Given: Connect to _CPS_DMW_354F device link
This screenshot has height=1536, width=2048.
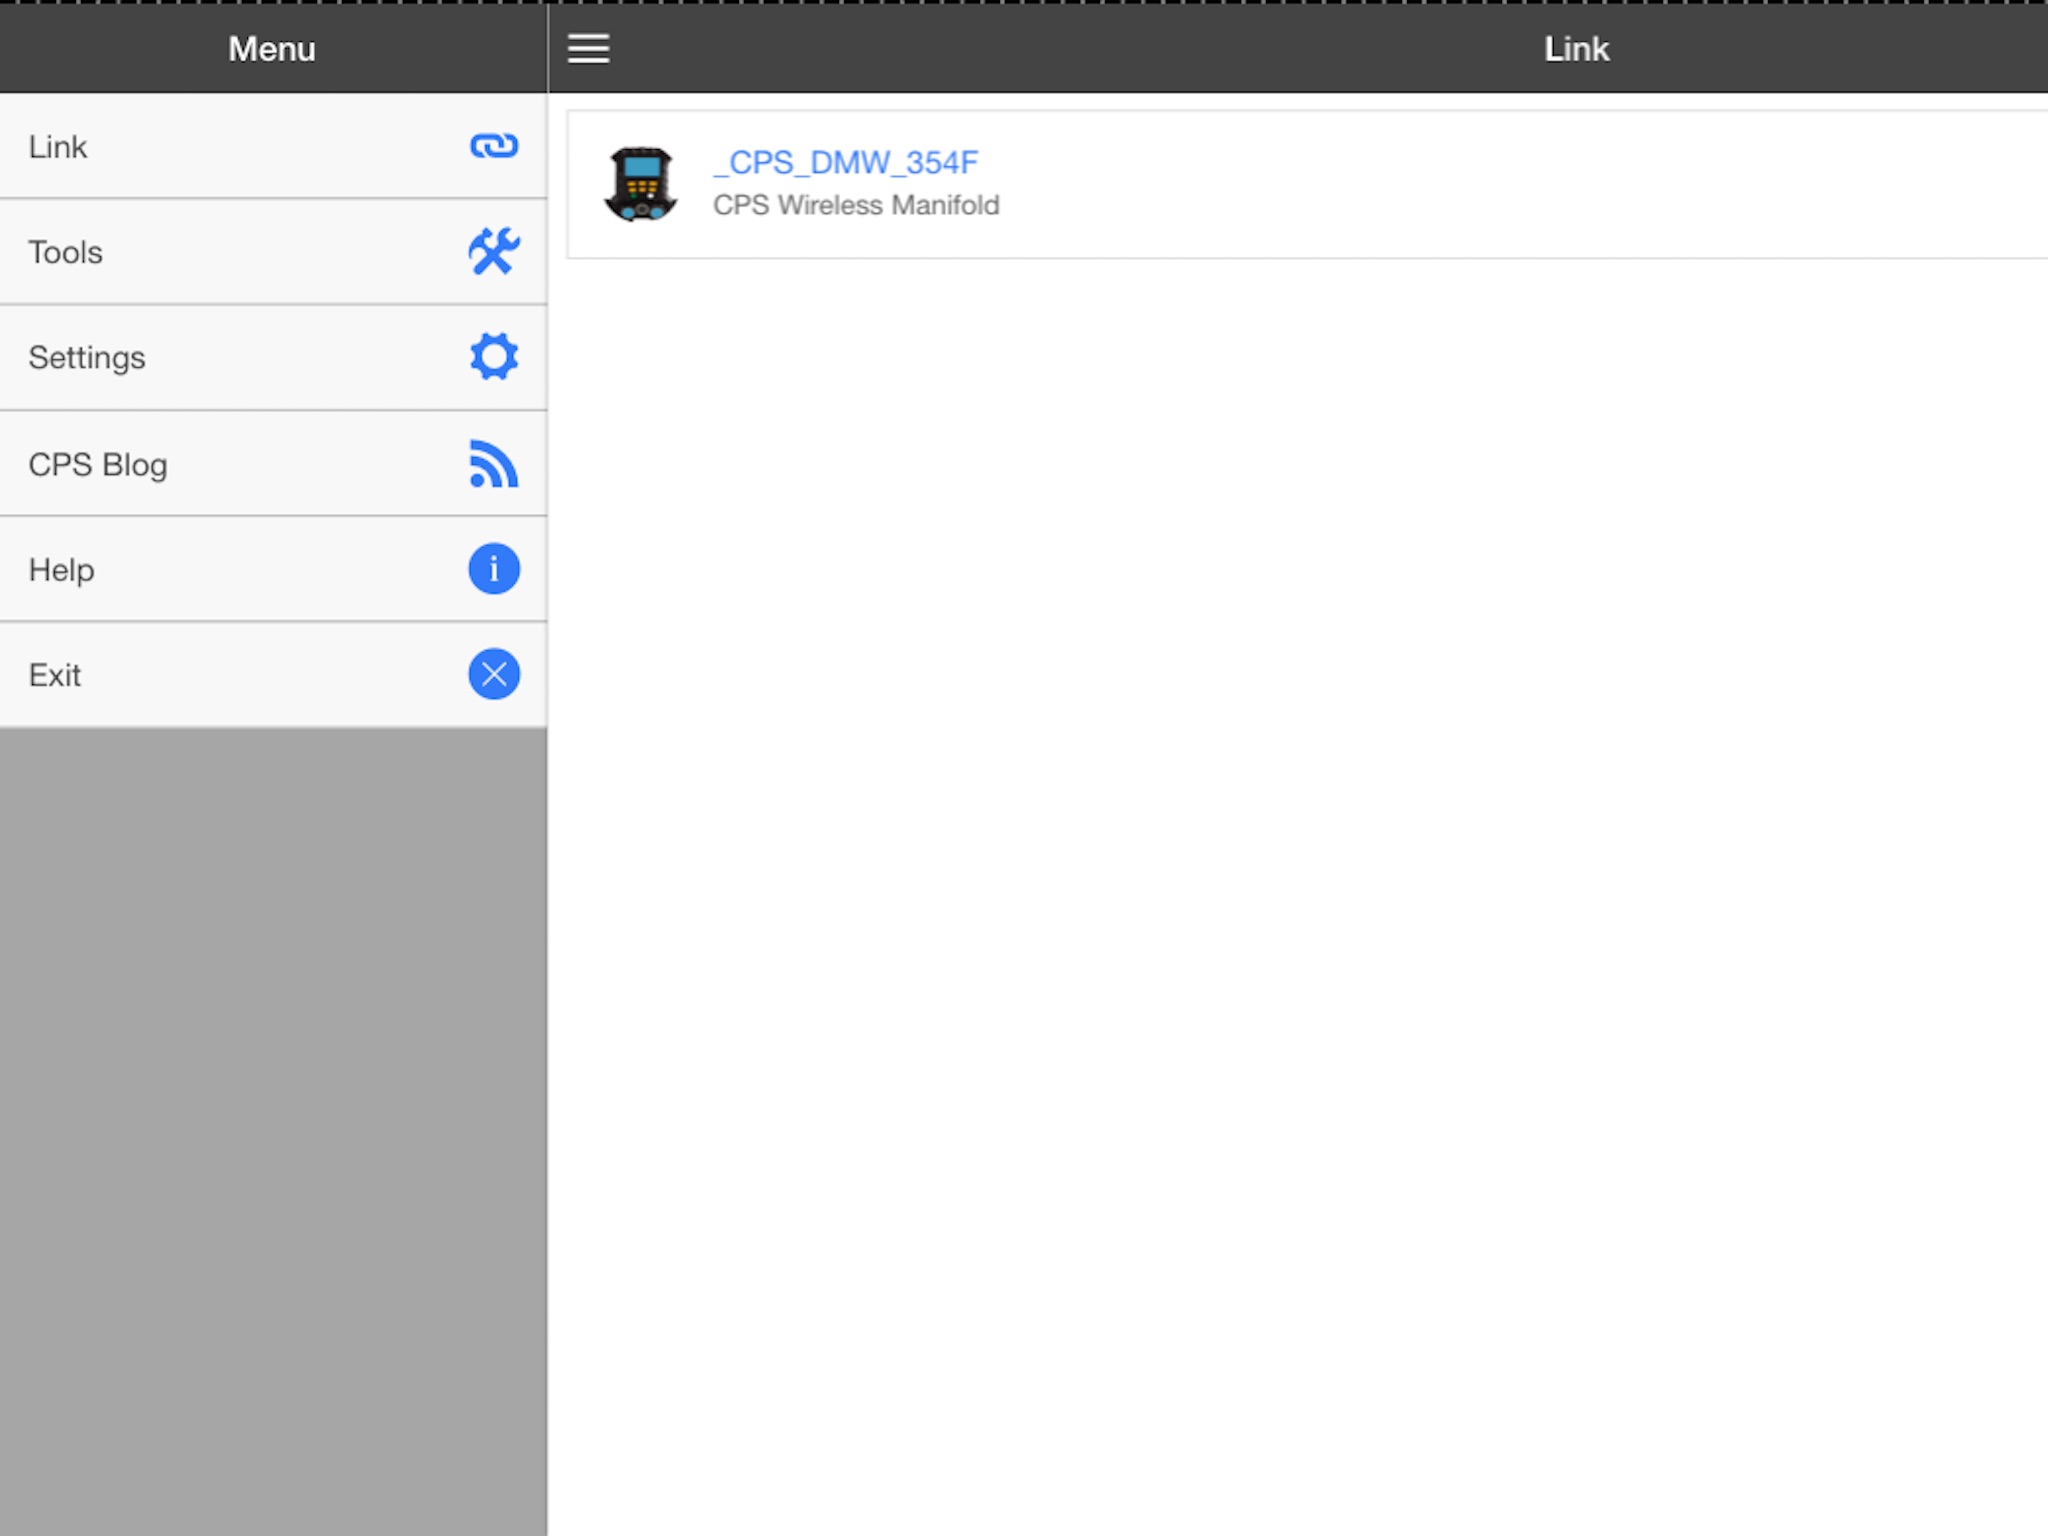Looking at the screenshot, I should pyautogui.click(x=846, y=162).
